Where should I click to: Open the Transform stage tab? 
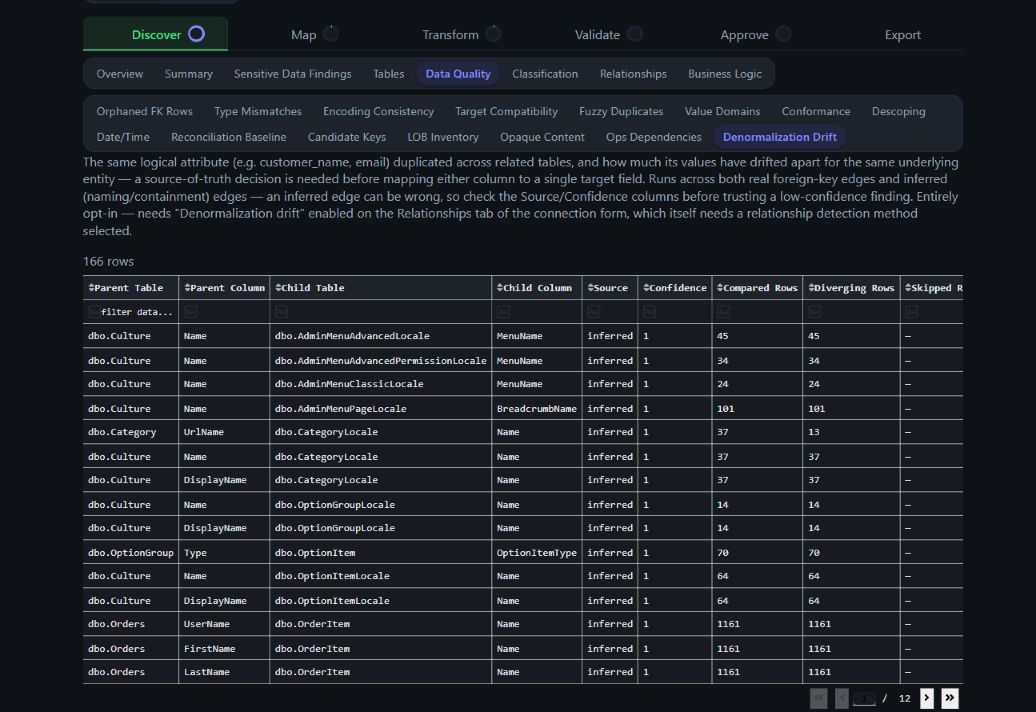[461, 34]
